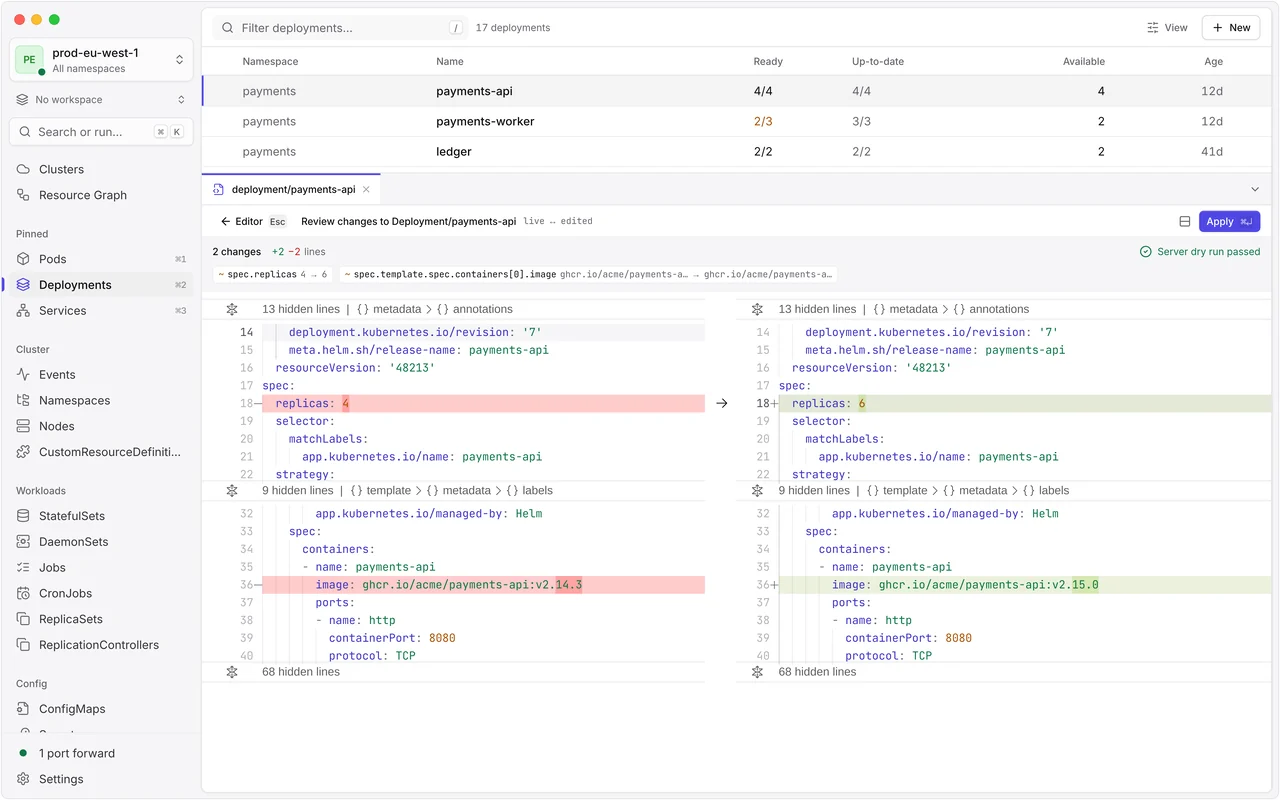This screenshot has width=1280, height=800.
Task: Select Services in the sidebar
Action: [101, 311]
